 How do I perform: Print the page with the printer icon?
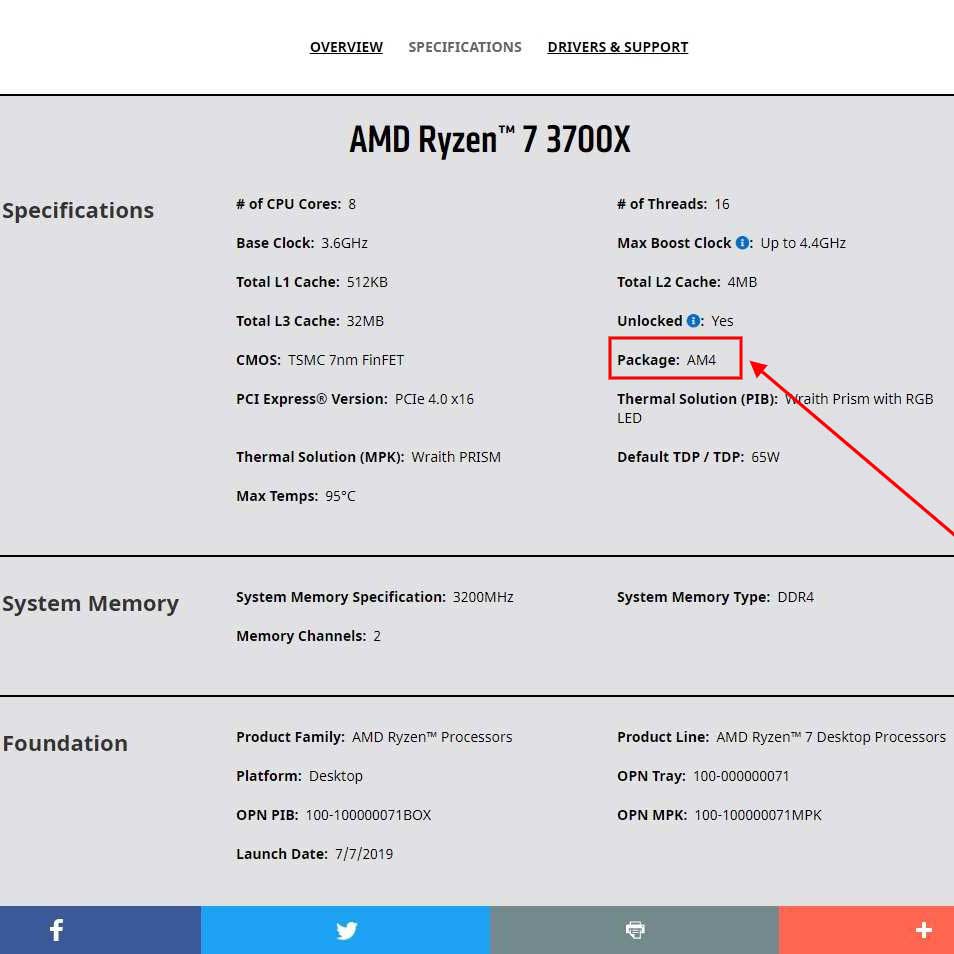point(635,930)
